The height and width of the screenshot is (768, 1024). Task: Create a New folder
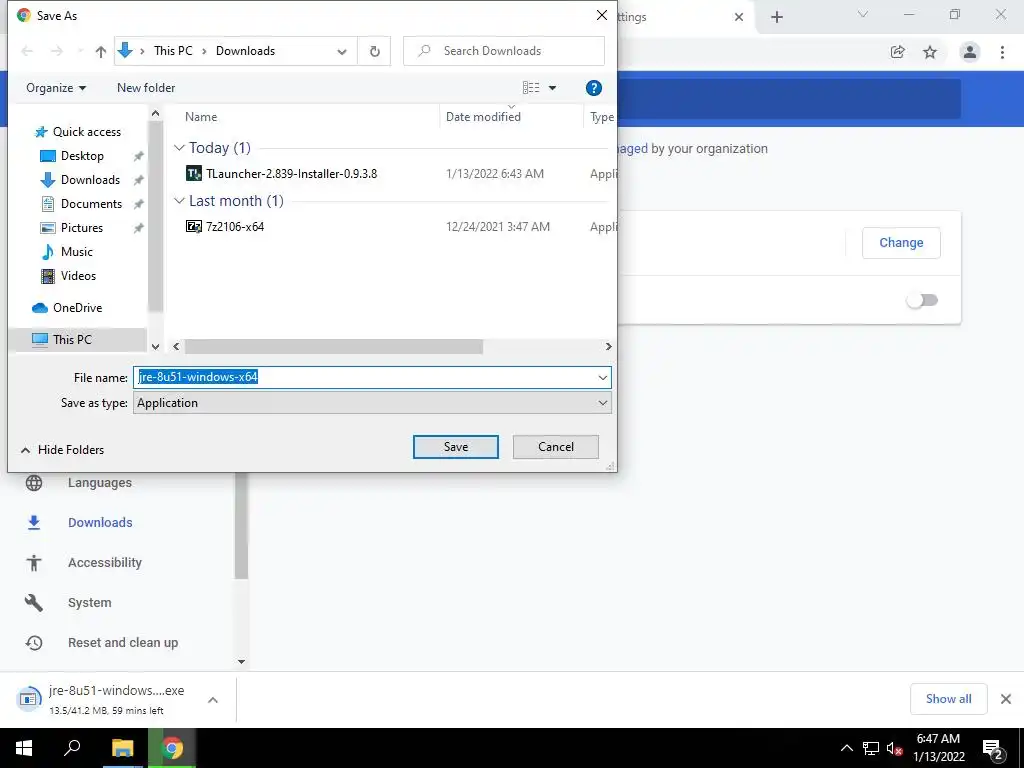pyautogui.click(x=146, y=88)
